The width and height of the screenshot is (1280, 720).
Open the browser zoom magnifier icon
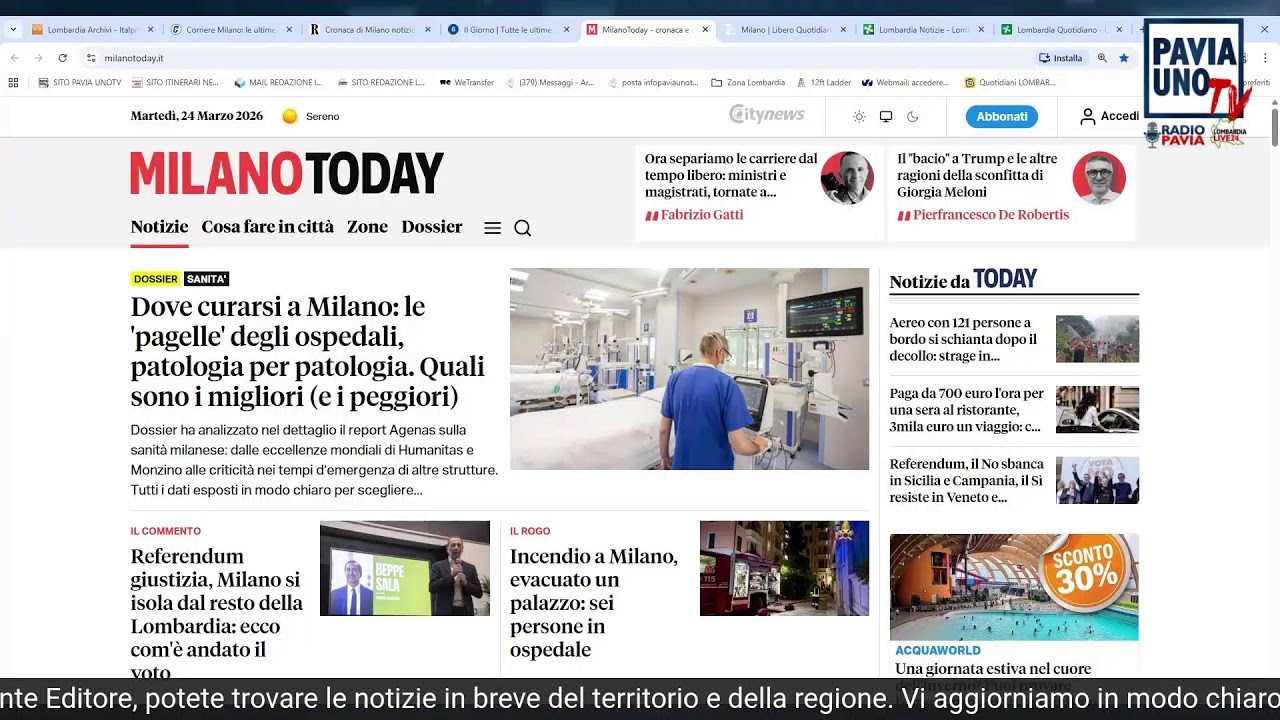point(1102,58)
